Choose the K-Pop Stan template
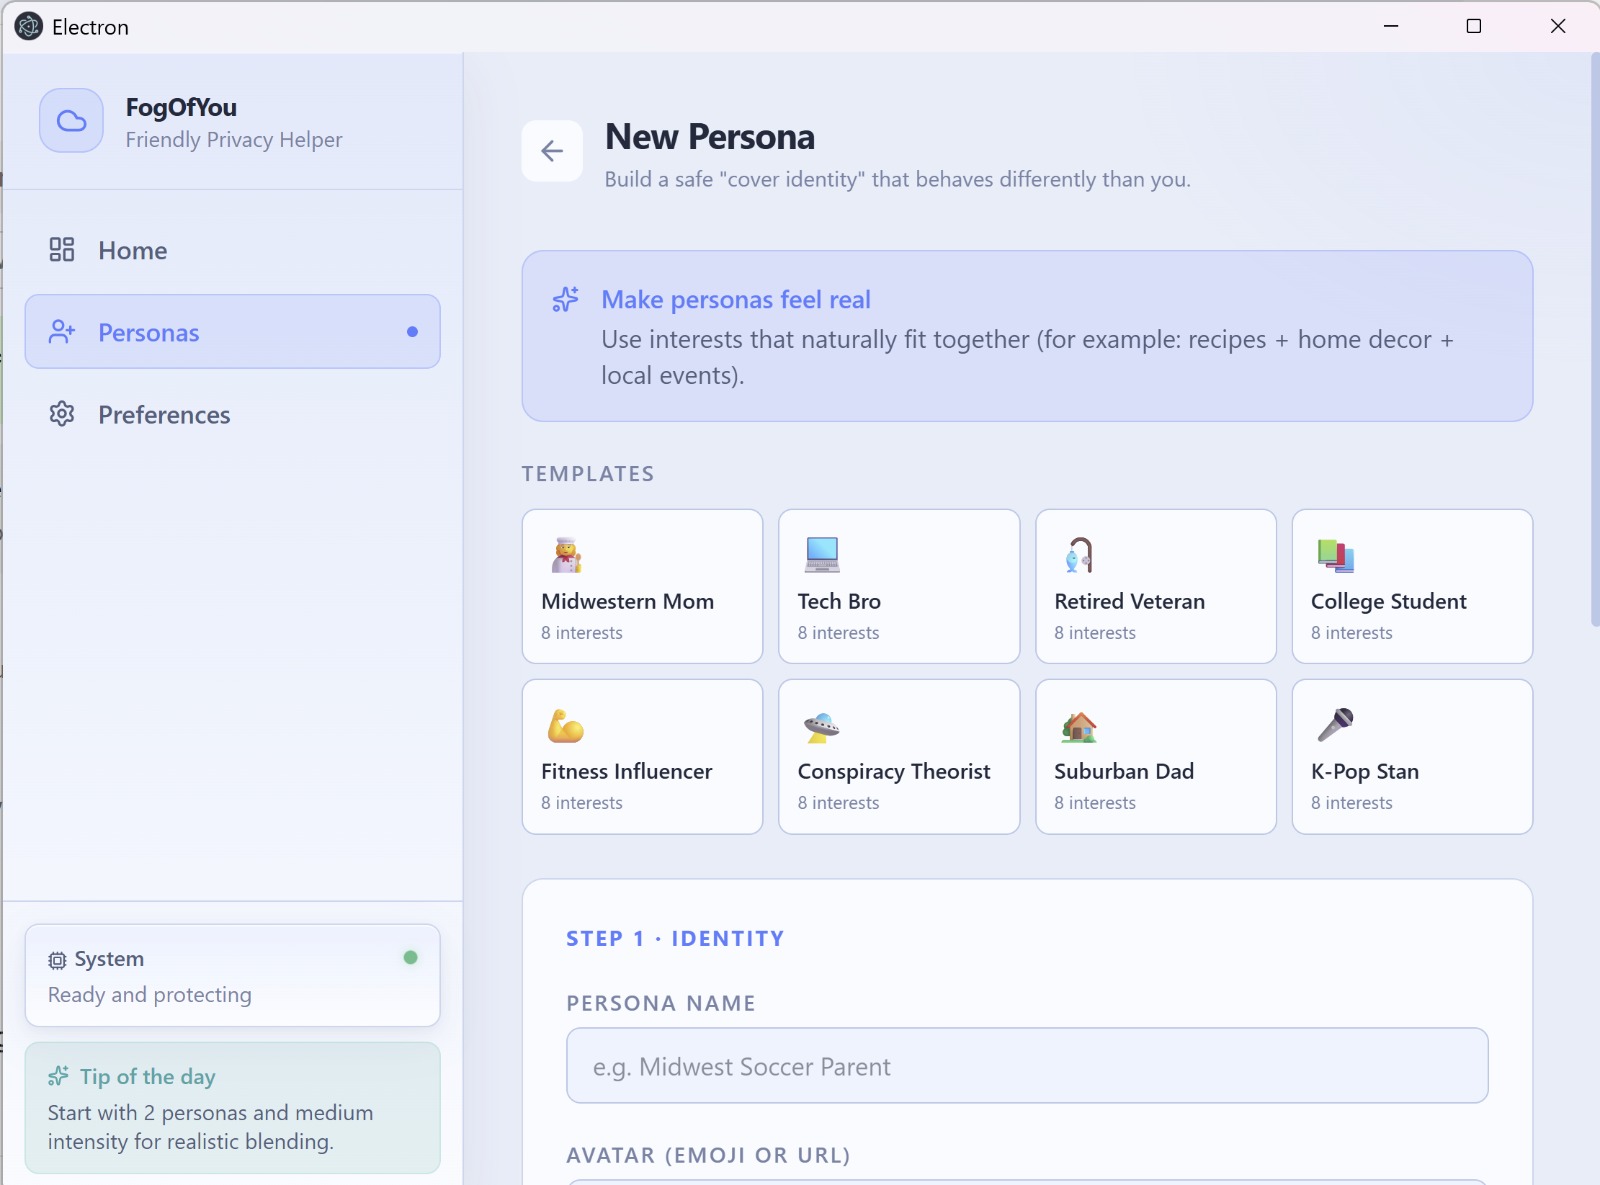Viewport: 1600px width, 1185px height. point(1412,757)
